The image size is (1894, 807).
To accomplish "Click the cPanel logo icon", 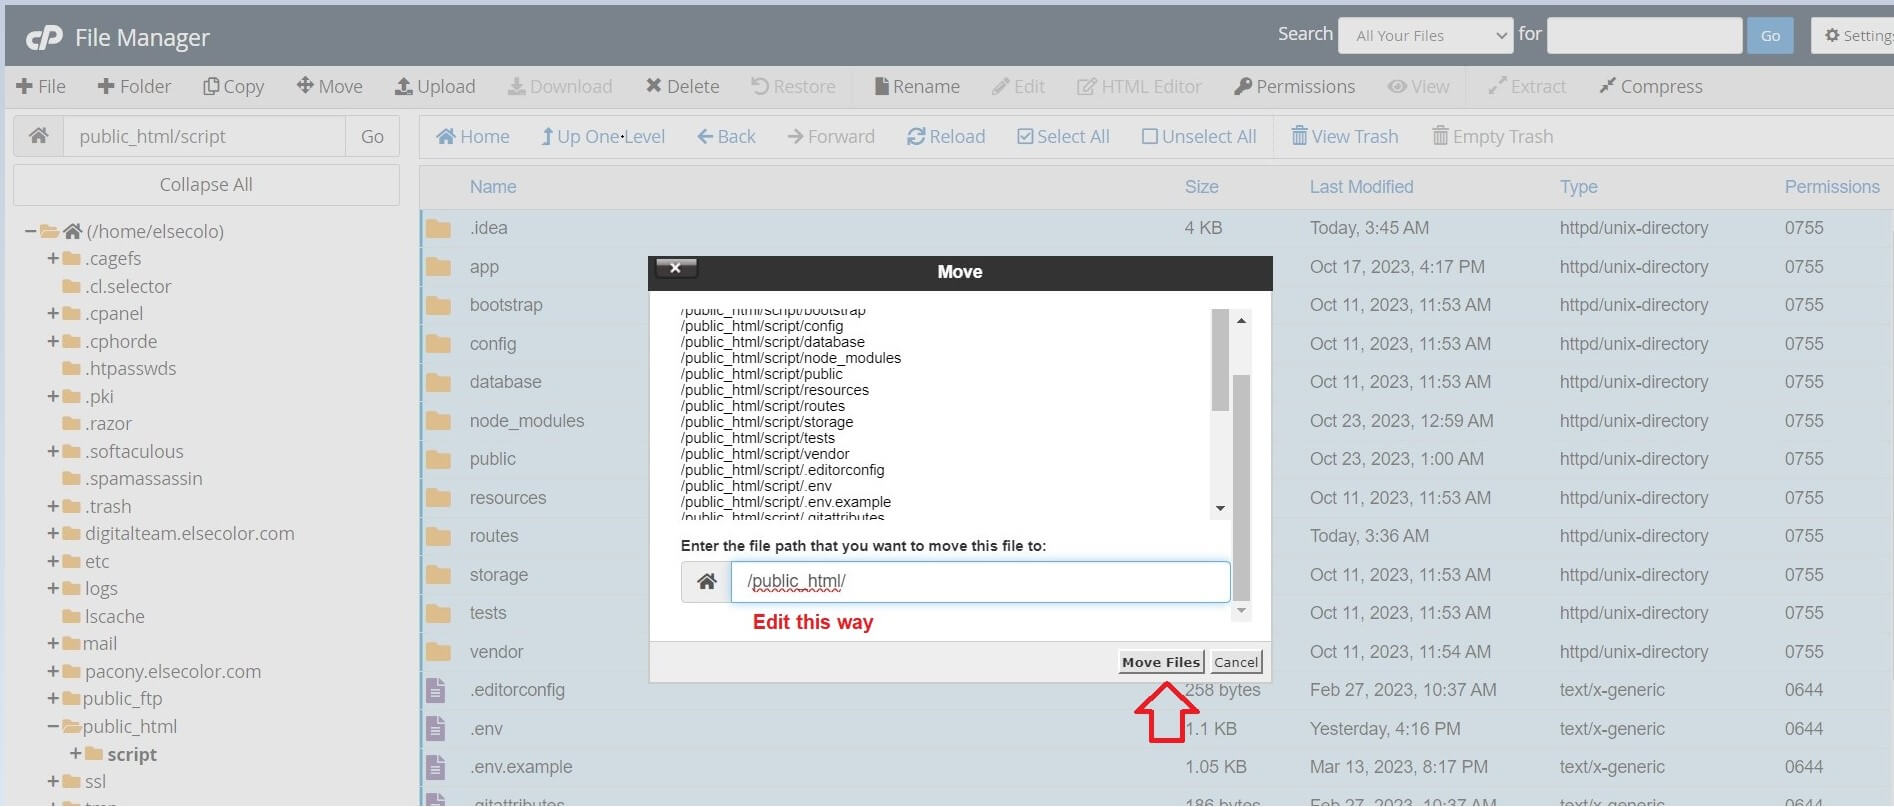I will click(x=44, y=38).
